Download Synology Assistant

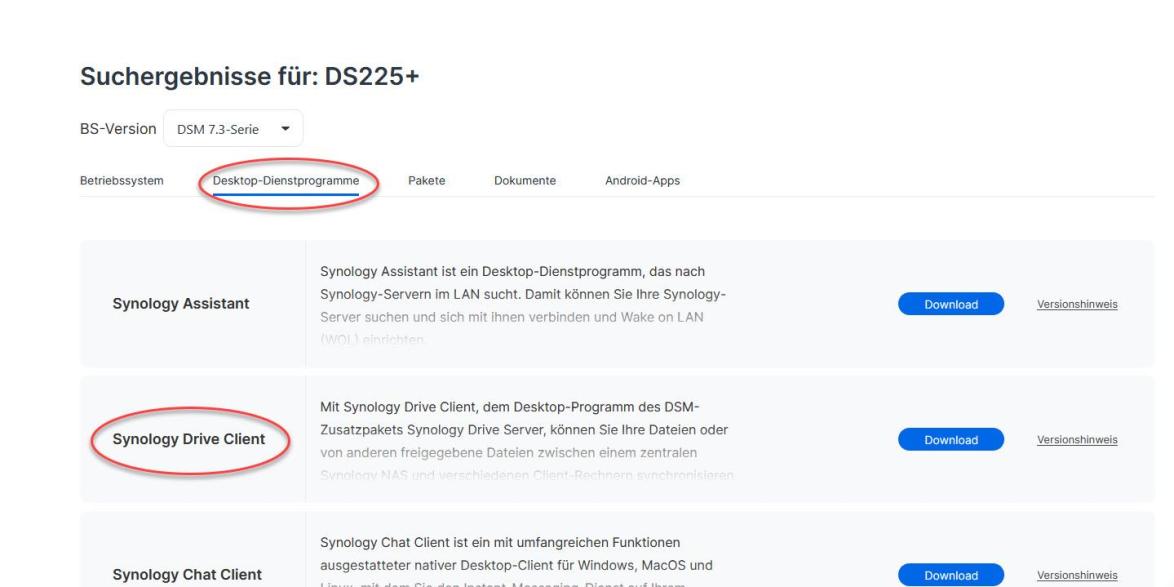click(x=950, y=305)
